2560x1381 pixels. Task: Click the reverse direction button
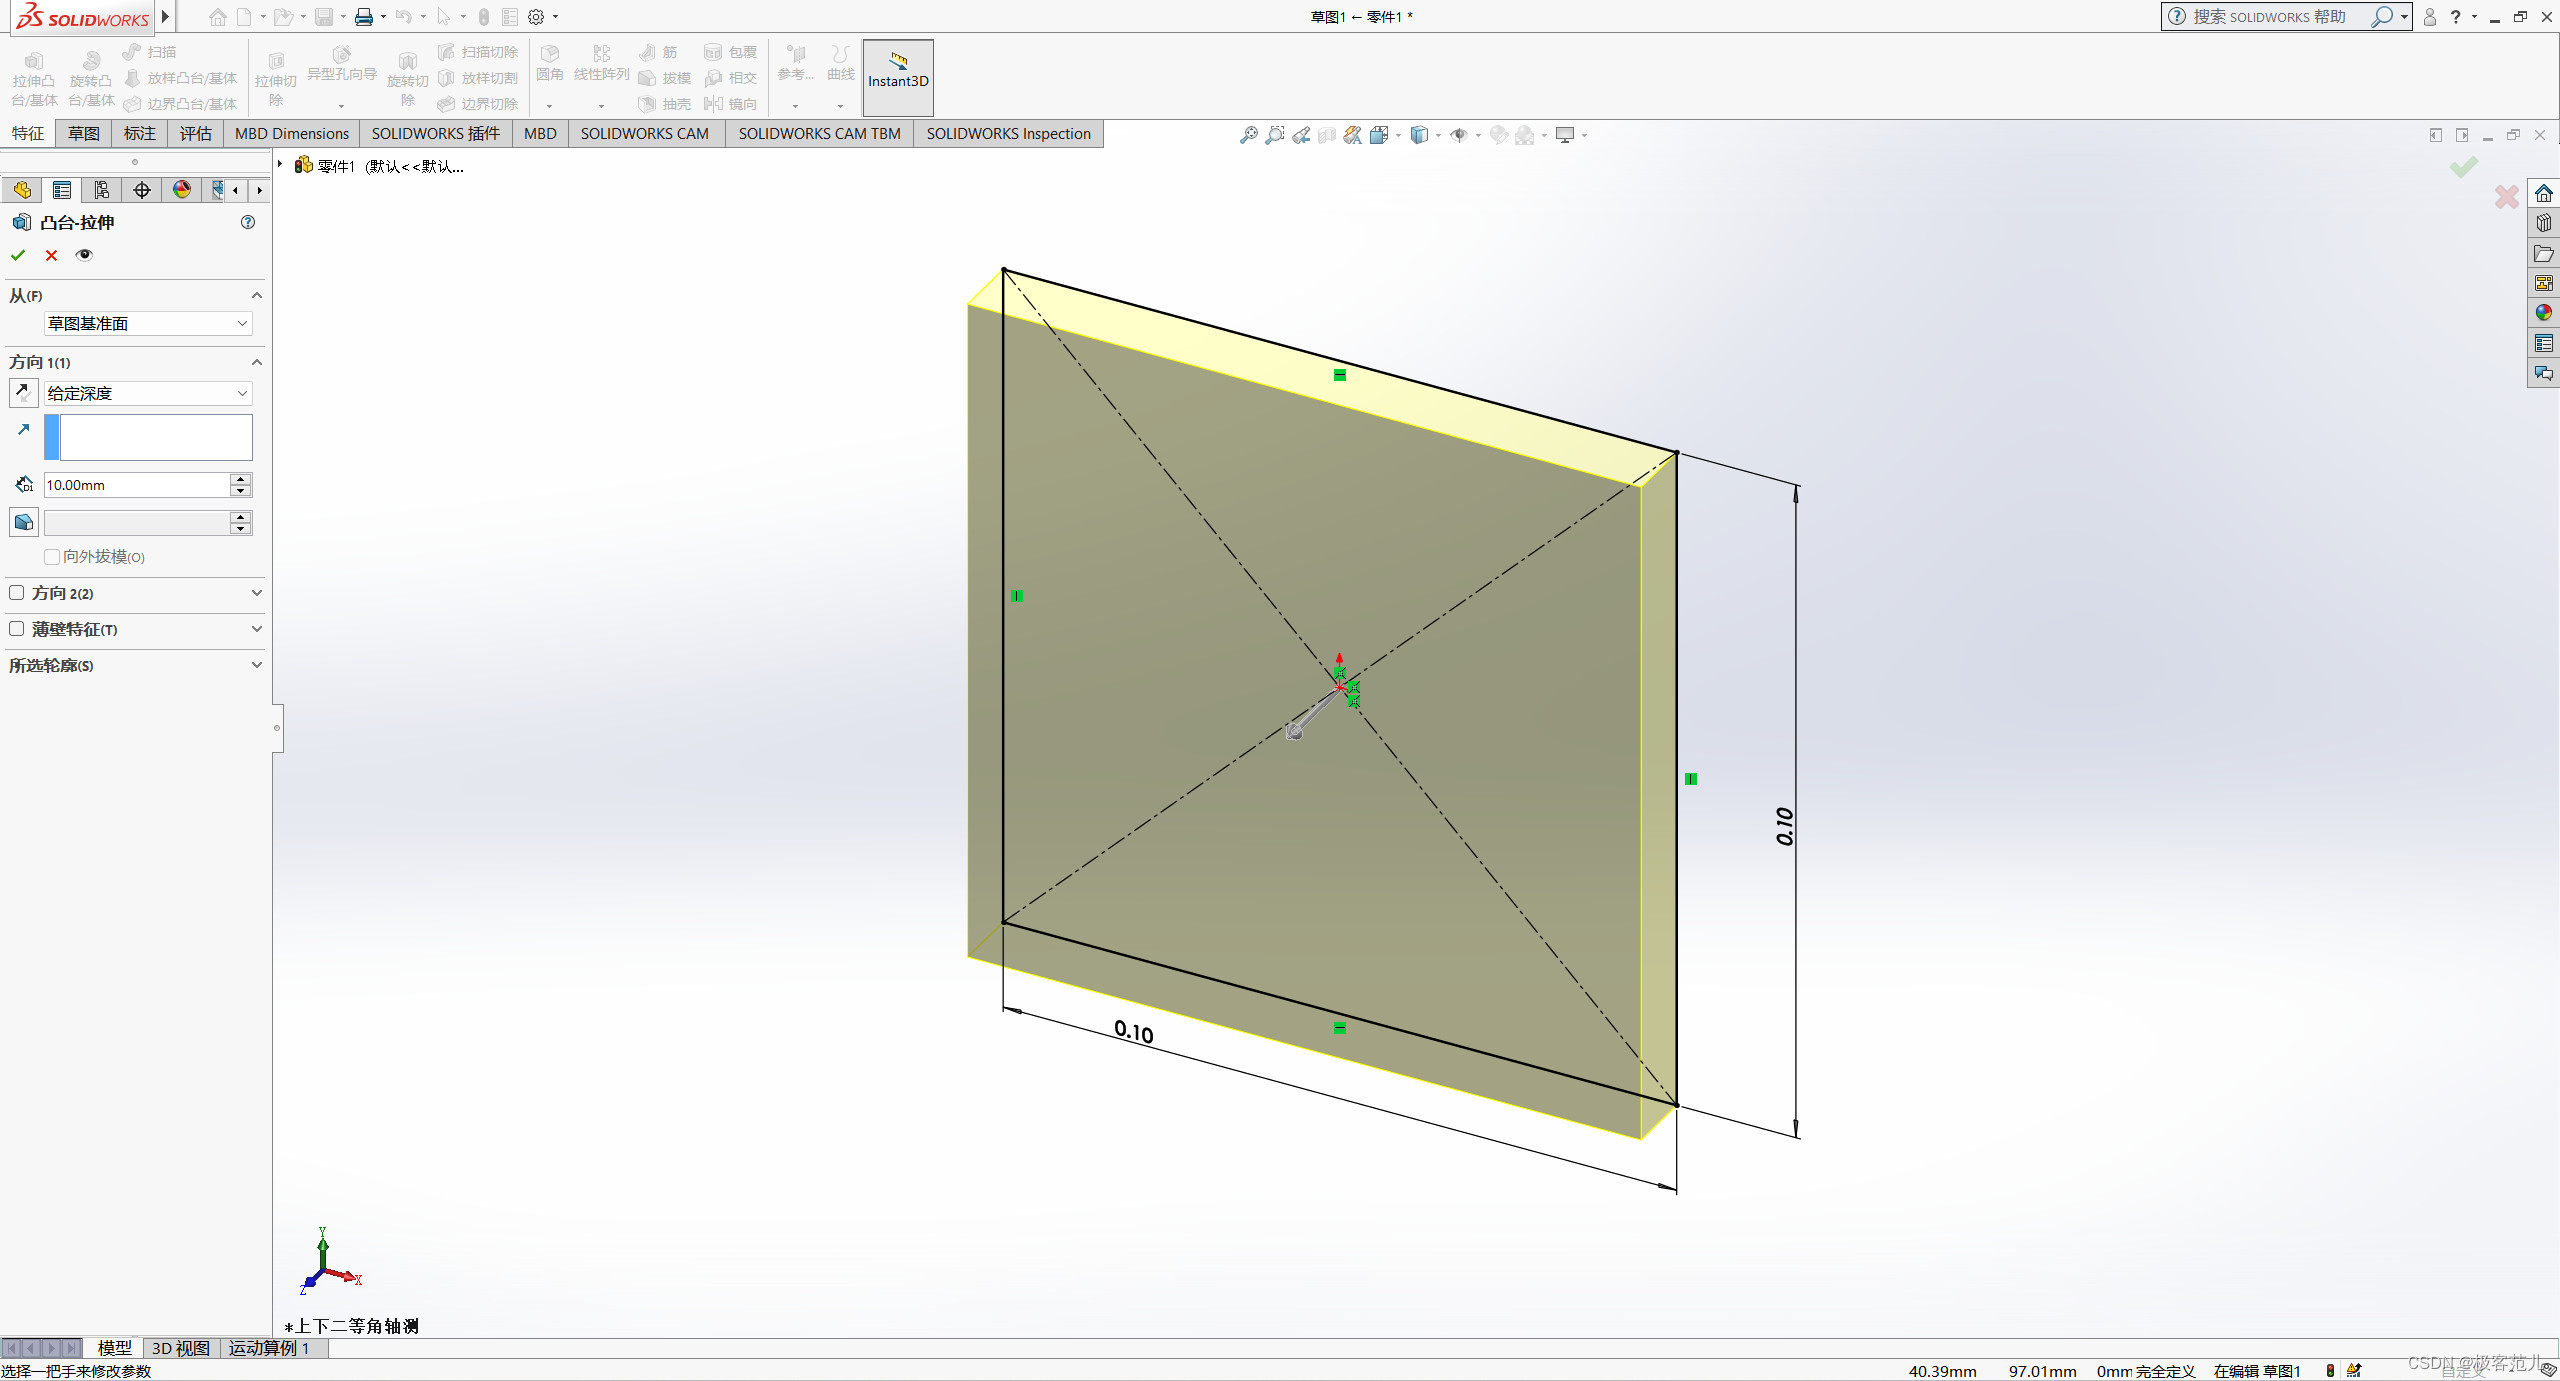(23, 393)
